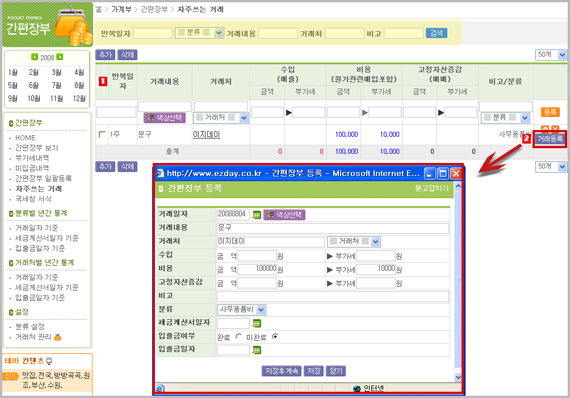The image size is (570, 398).
Task: Focus the 반복일자 search field
Action: click(x=153, y=34)
